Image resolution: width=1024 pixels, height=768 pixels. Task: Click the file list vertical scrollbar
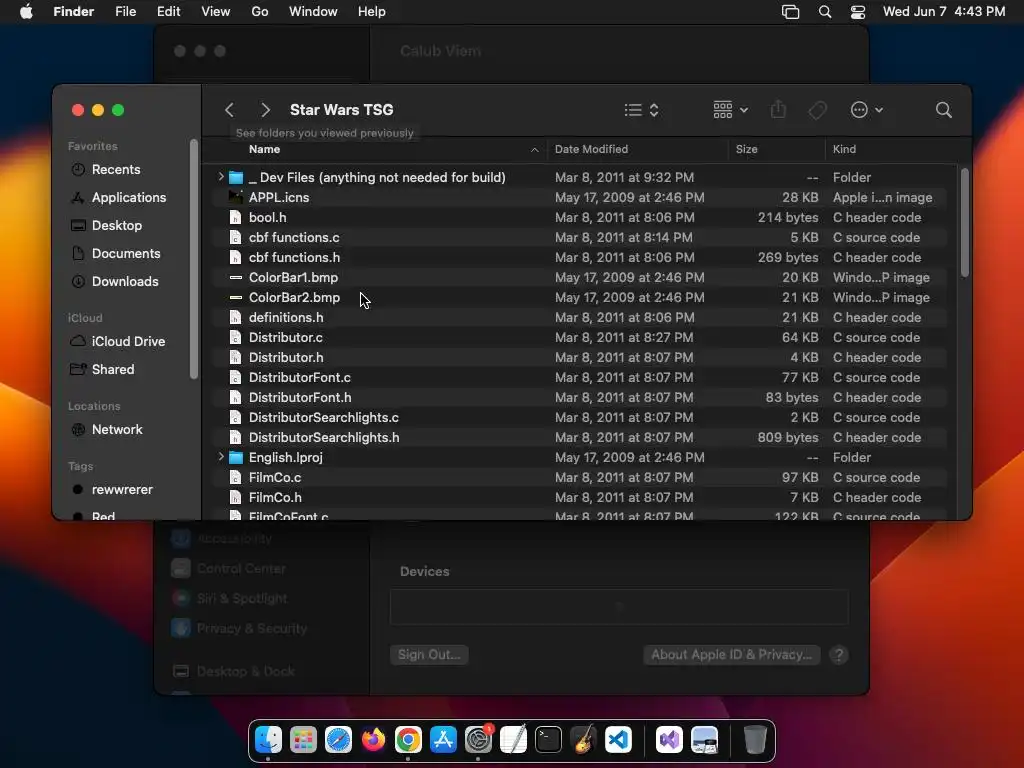tap(965, 222)
